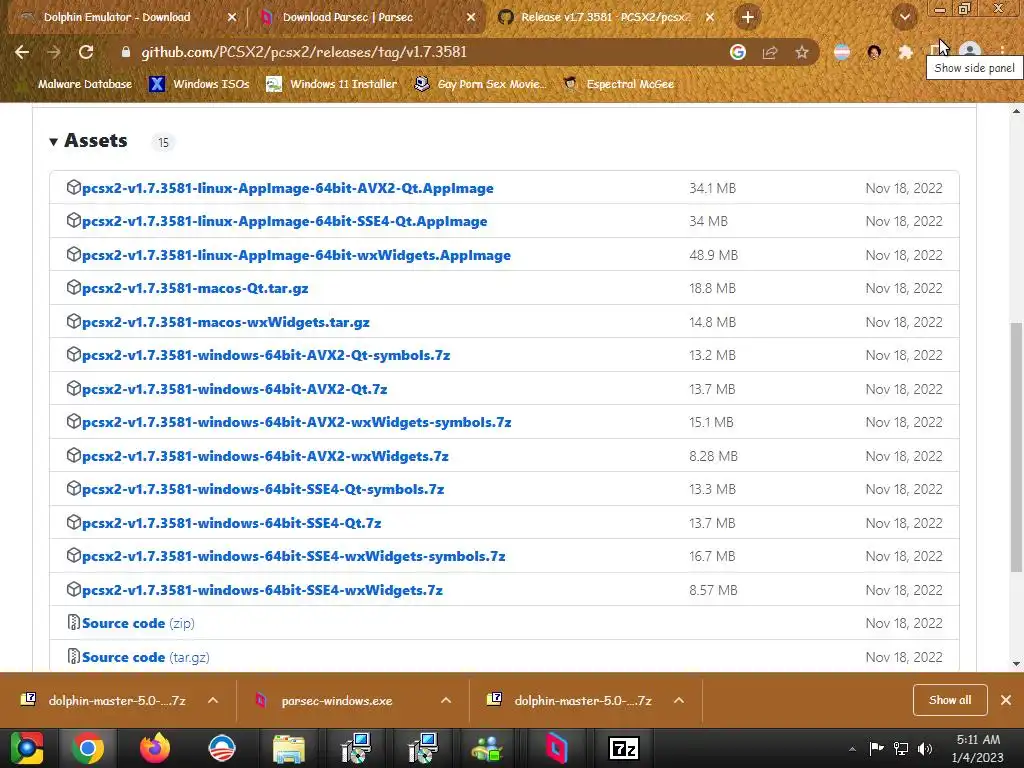Viewport: 1024px width, 768px height.
Task: Download windows AVX2 wxWidgets-symbols.7z
Action: point(296,423)
